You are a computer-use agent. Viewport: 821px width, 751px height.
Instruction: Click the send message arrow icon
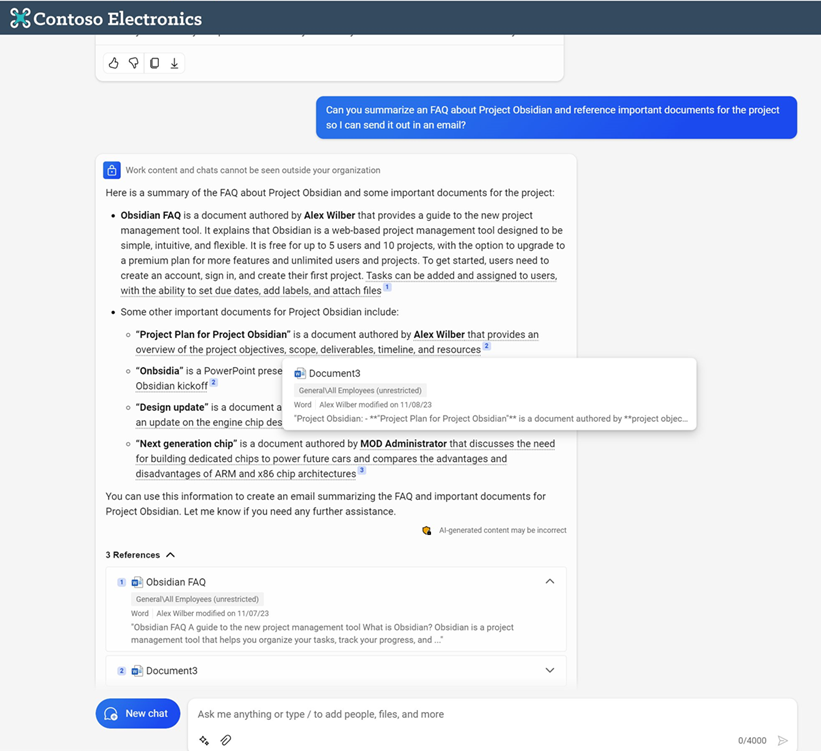782,741
